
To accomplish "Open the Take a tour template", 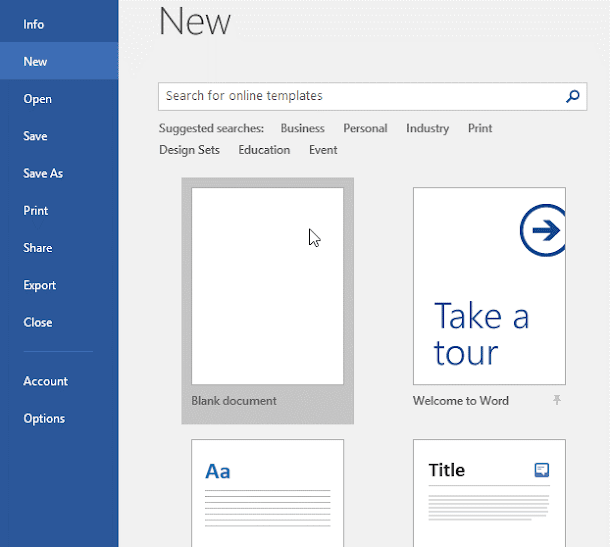I will point(489,286).
